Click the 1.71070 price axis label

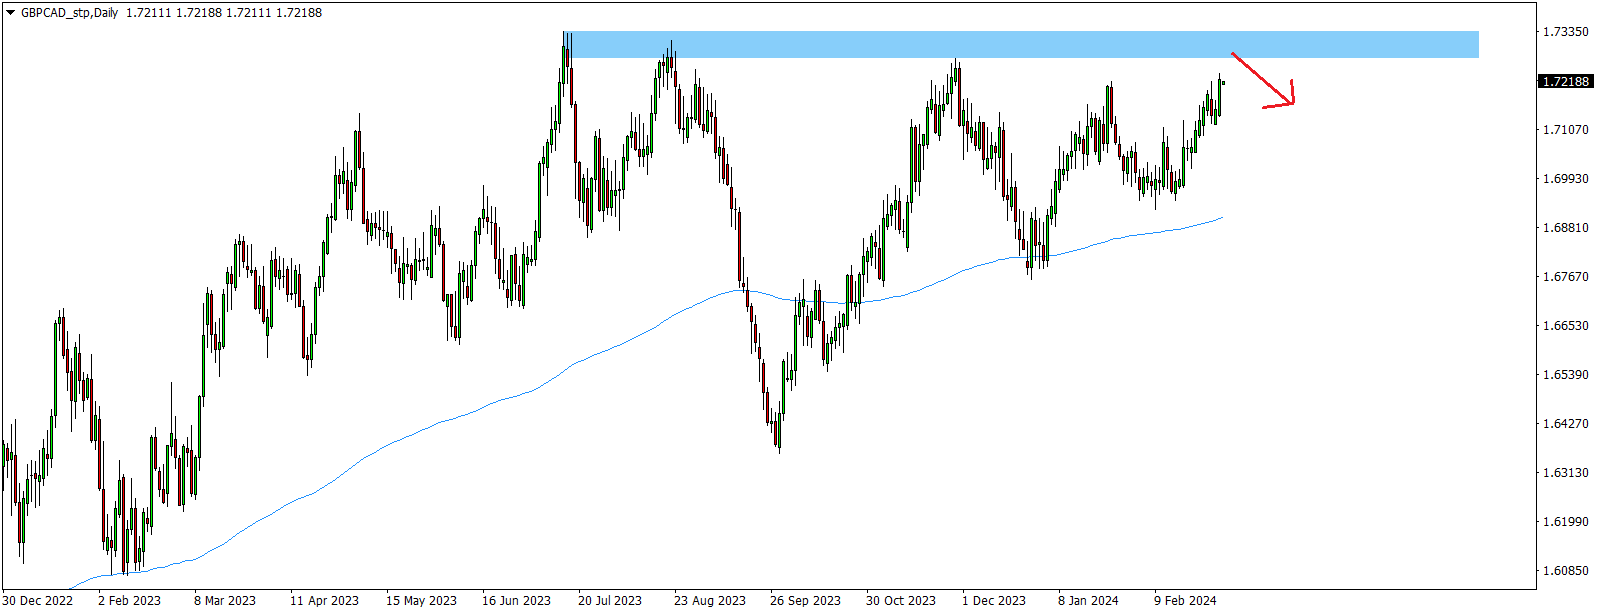1565,130
